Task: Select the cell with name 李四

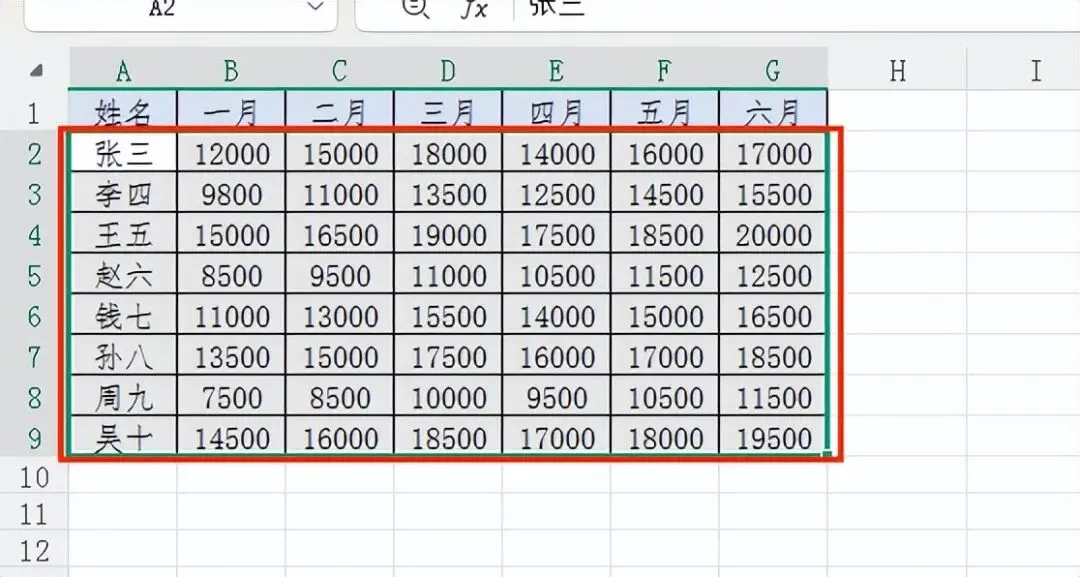Action: click(123, 193)
